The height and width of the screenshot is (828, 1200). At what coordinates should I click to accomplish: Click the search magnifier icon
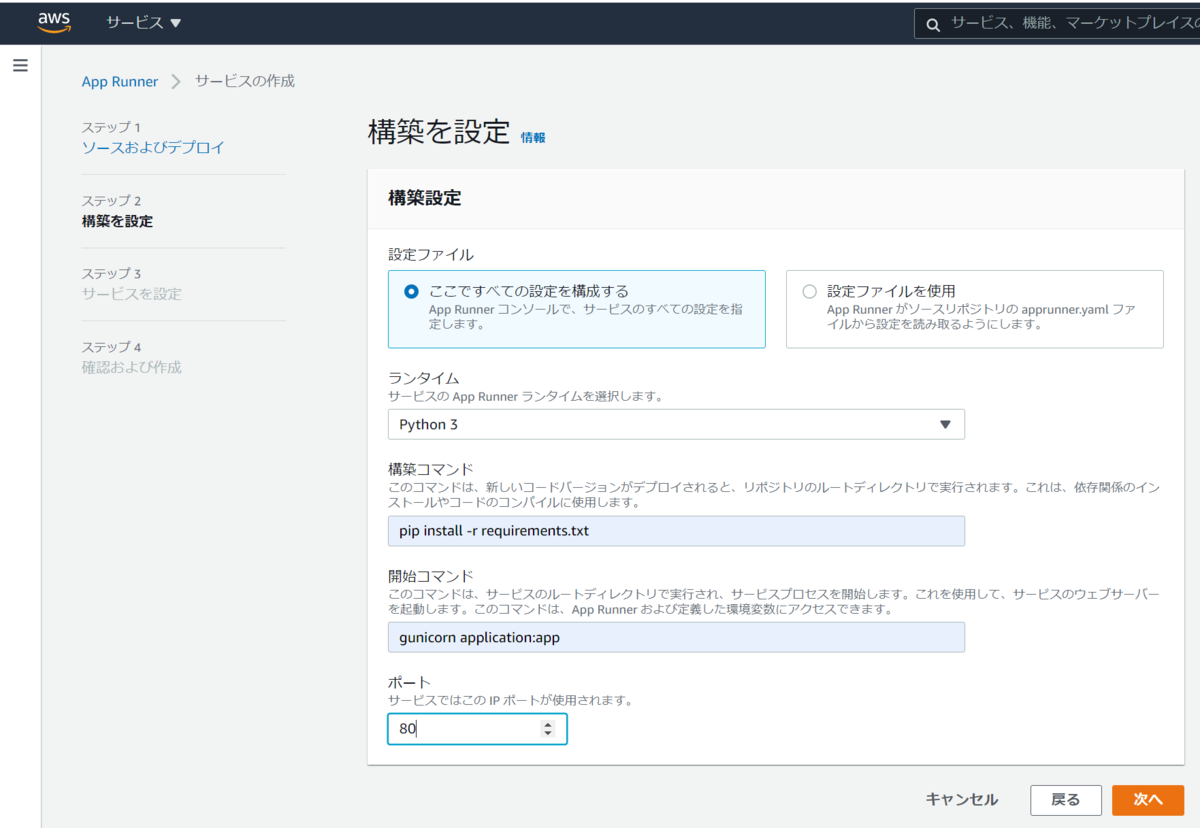click(x=933, y=22)
